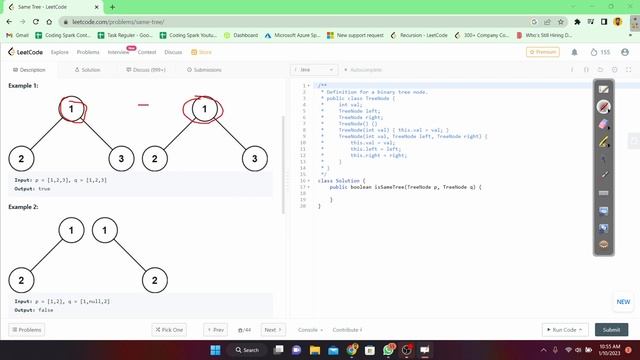Switch to the Description tab
The image size is (640, 360).
click(x=29, y=70)
